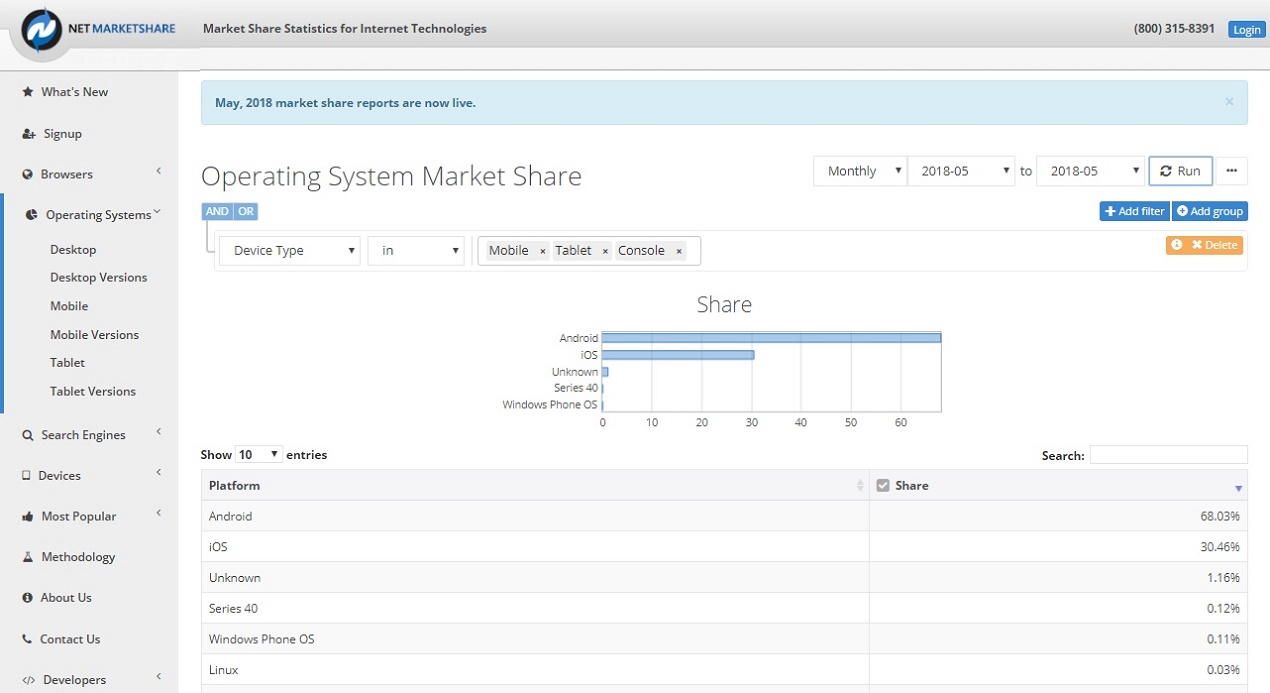Switch filter logic to AND
1270x693 pixels.
tap(217, 211)
